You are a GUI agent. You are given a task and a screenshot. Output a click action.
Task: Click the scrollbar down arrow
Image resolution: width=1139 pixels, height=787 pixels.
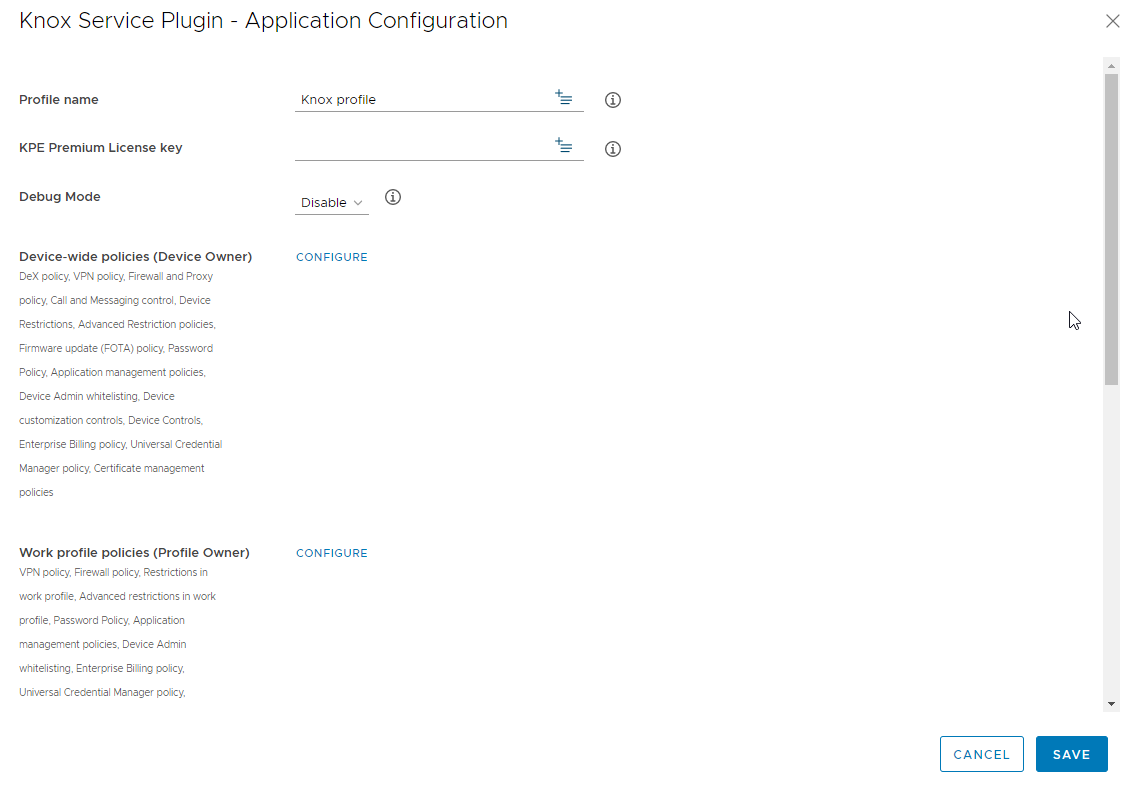point(1111,703)
